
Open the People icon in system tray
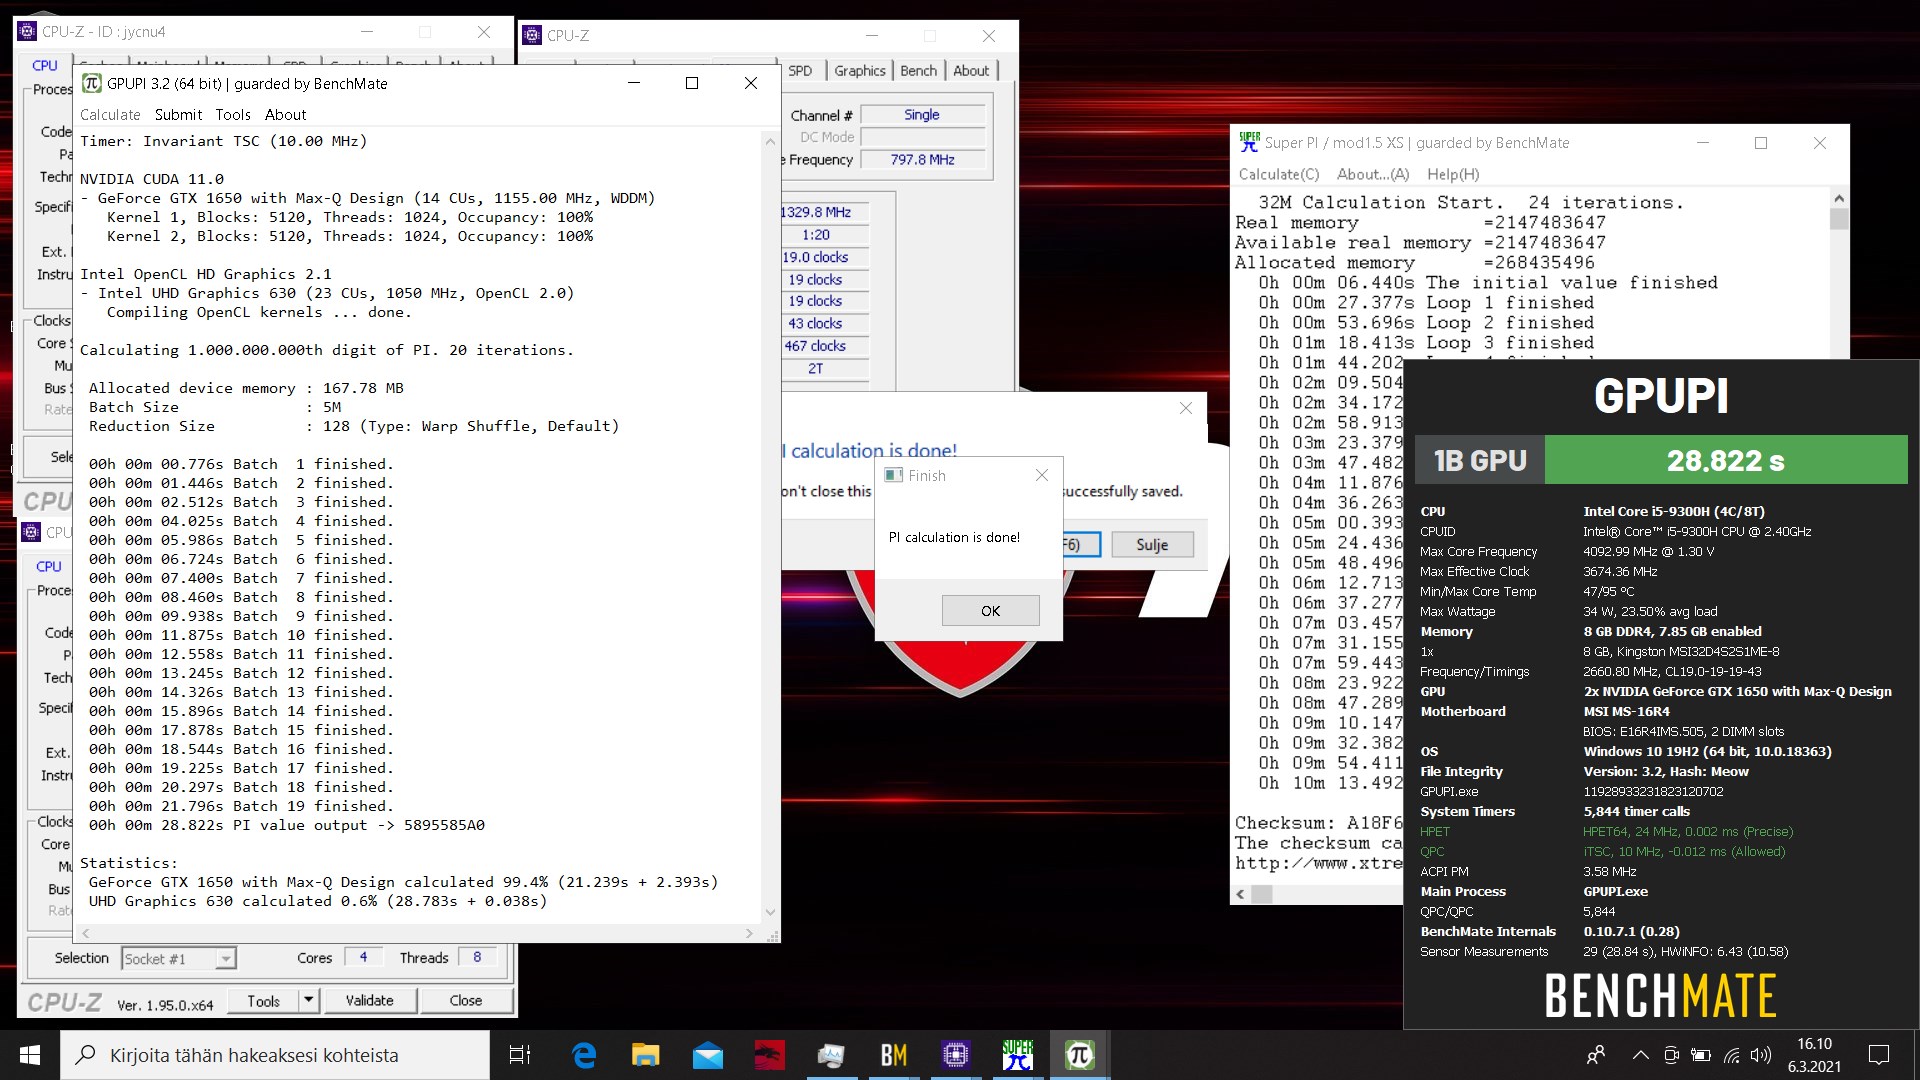(1596, 1055)
